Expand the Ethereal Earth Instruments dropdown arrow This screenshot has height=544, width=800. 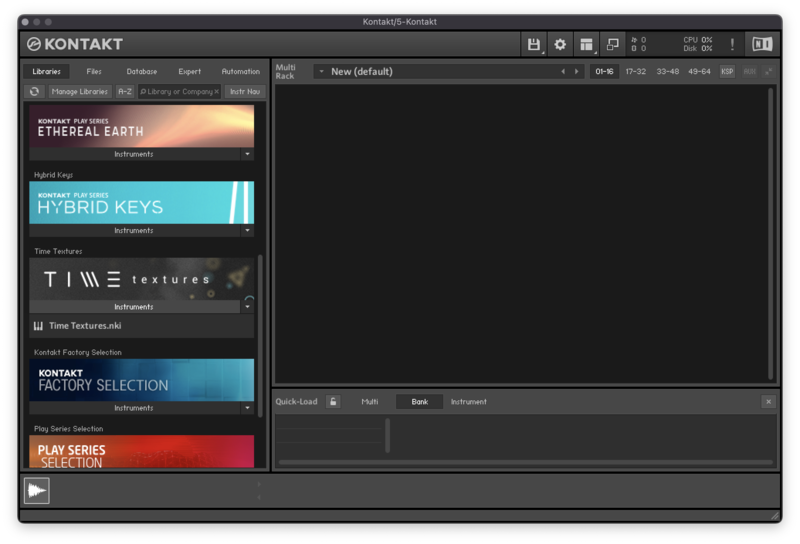tap(247, 154)
